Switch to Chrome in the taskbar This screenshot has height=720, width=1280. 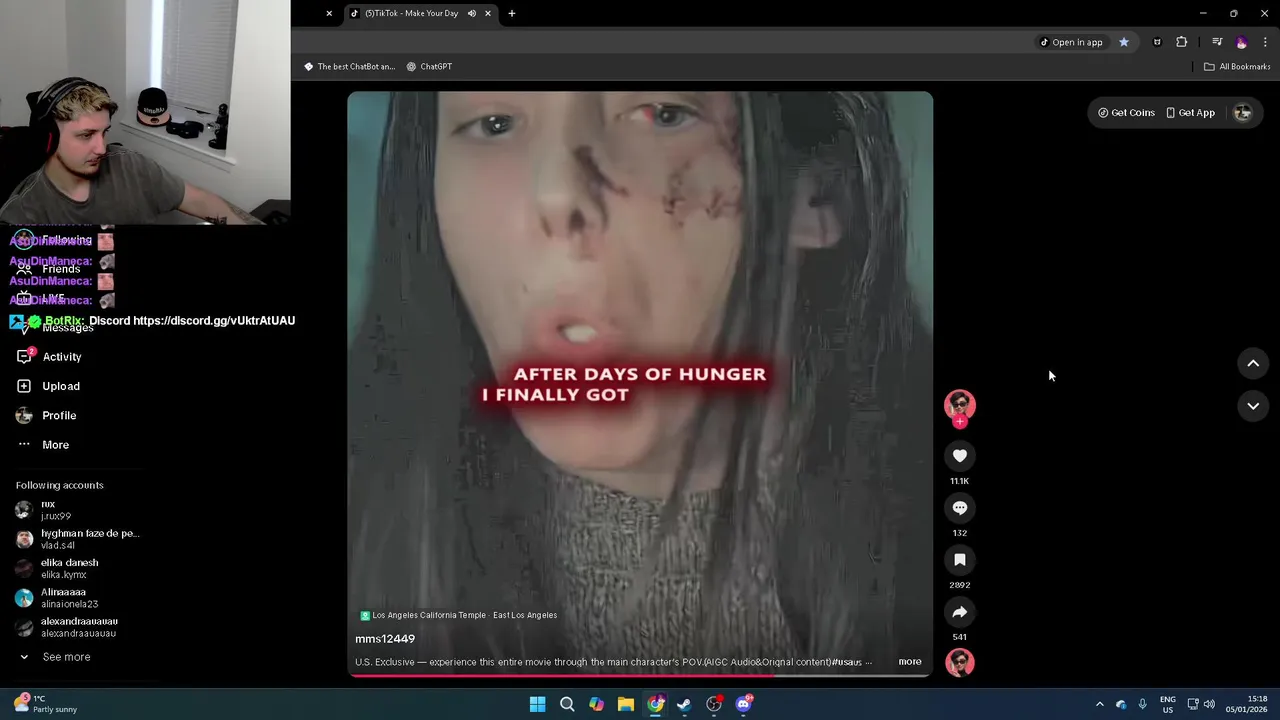(655, 704)
